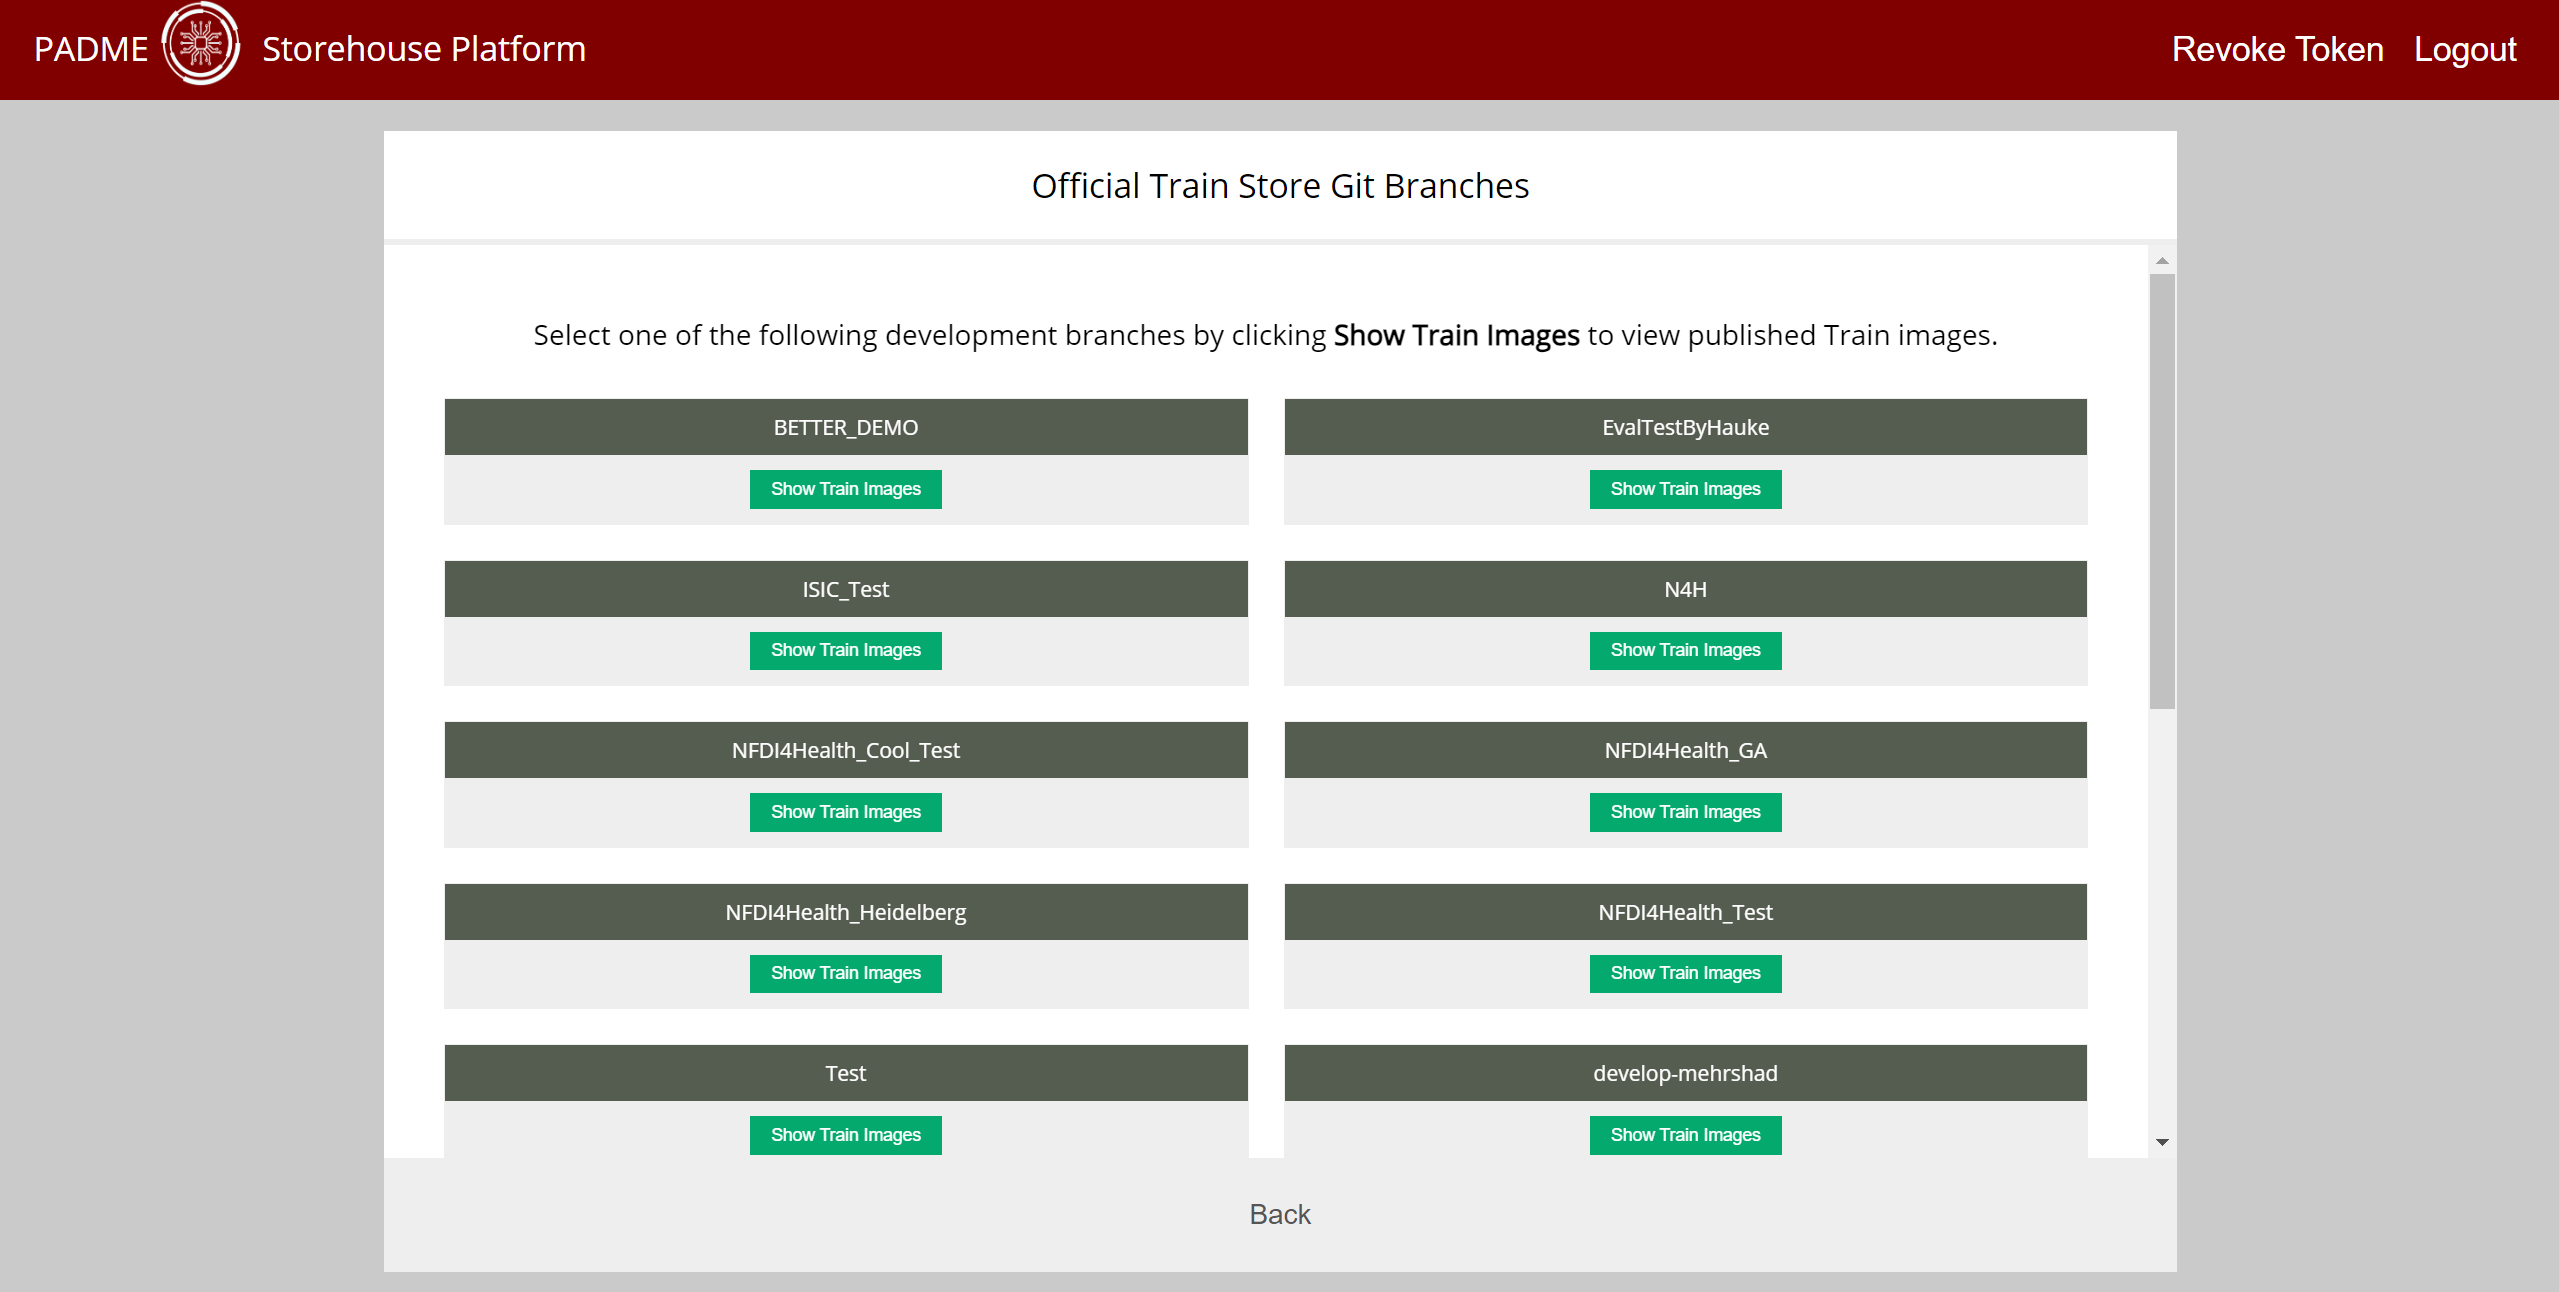Click the scrollbar down arrow

tap(2160, 1141)
